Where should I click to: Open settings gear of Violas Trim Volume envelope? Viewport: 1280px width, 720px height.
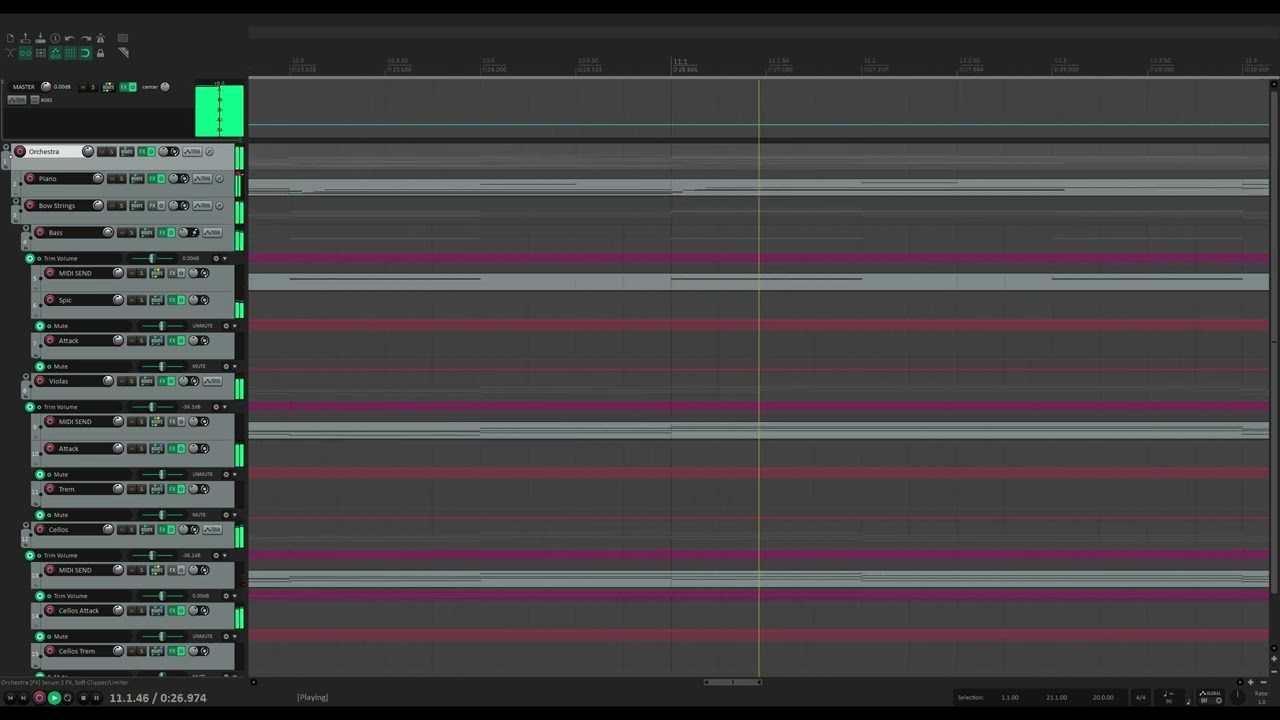pyautogui.click(x=216, y=407)
